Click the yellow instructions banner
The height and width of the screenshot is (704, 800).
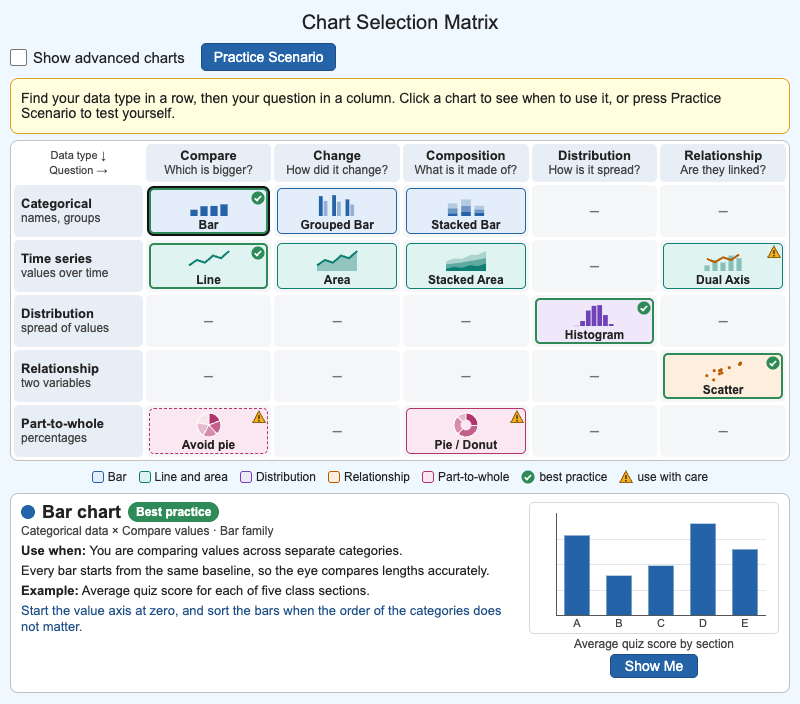coord(400,106)
